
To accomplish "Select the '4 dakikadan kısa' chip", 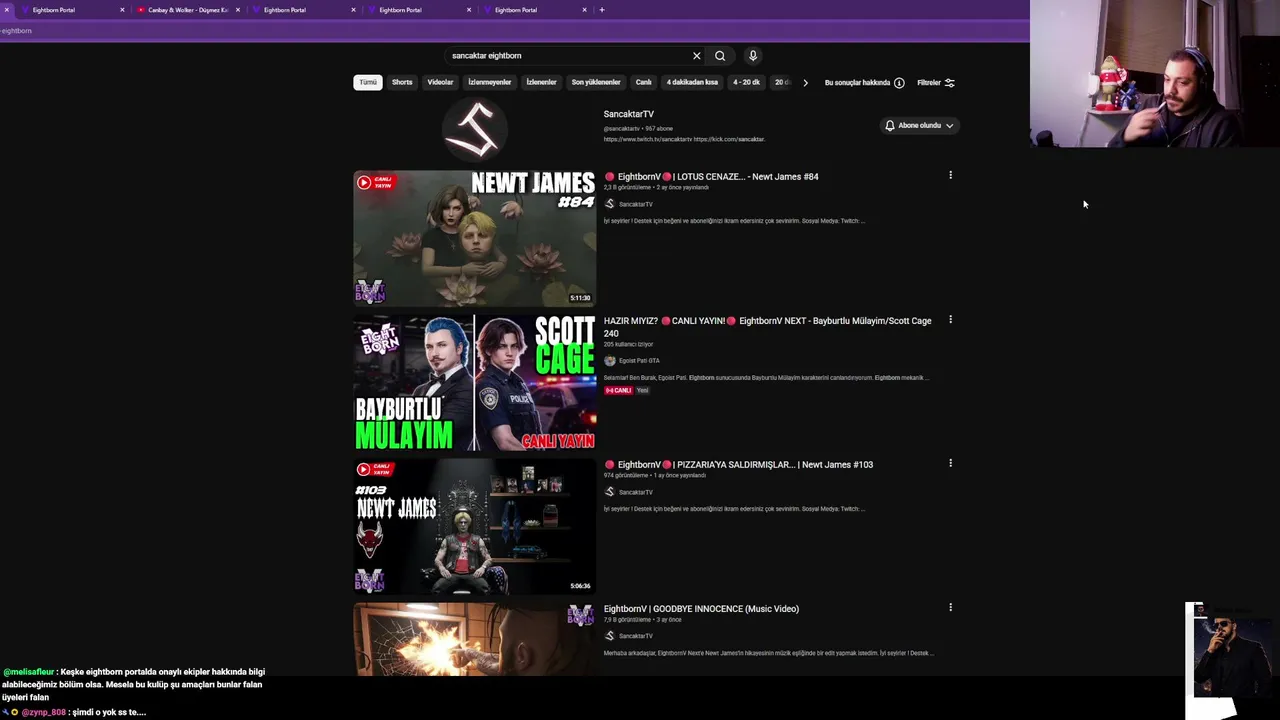I will tap(692, 82).
